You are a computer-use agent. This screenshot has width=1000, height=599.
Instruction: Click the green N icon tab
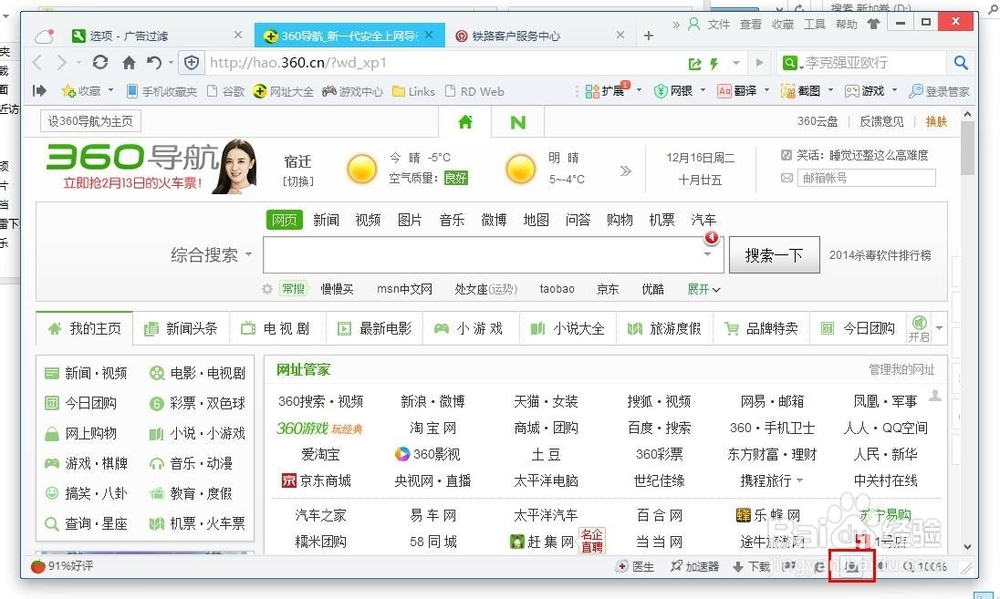(518, 121)
